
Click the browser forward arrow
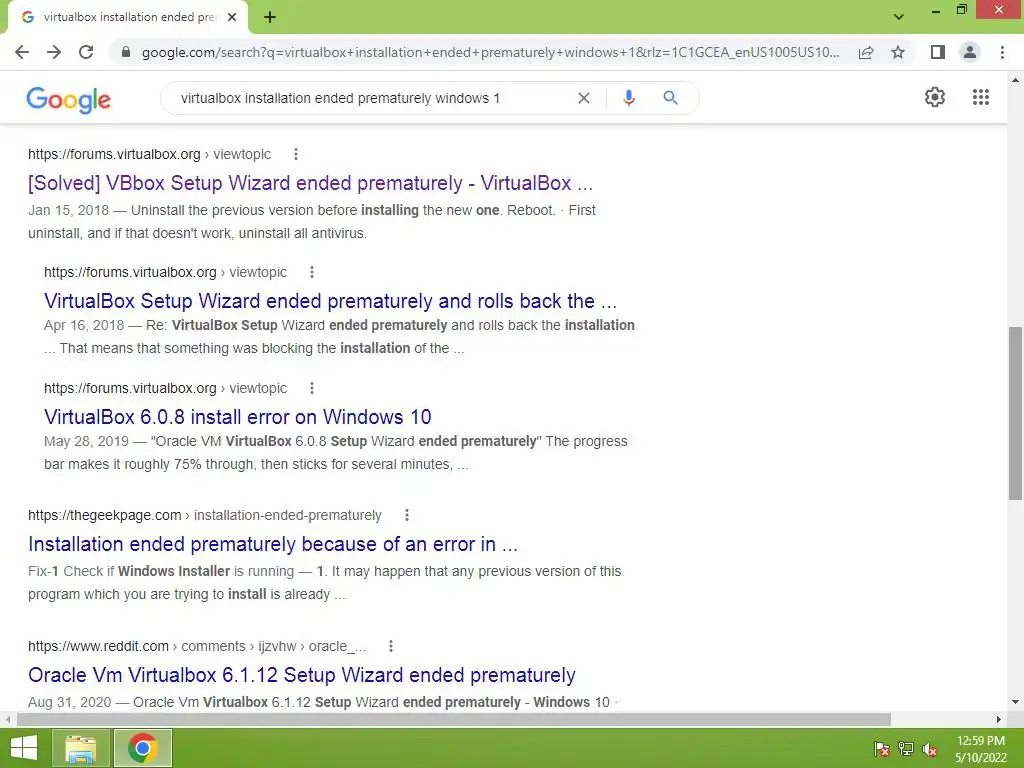coord(54,52)
